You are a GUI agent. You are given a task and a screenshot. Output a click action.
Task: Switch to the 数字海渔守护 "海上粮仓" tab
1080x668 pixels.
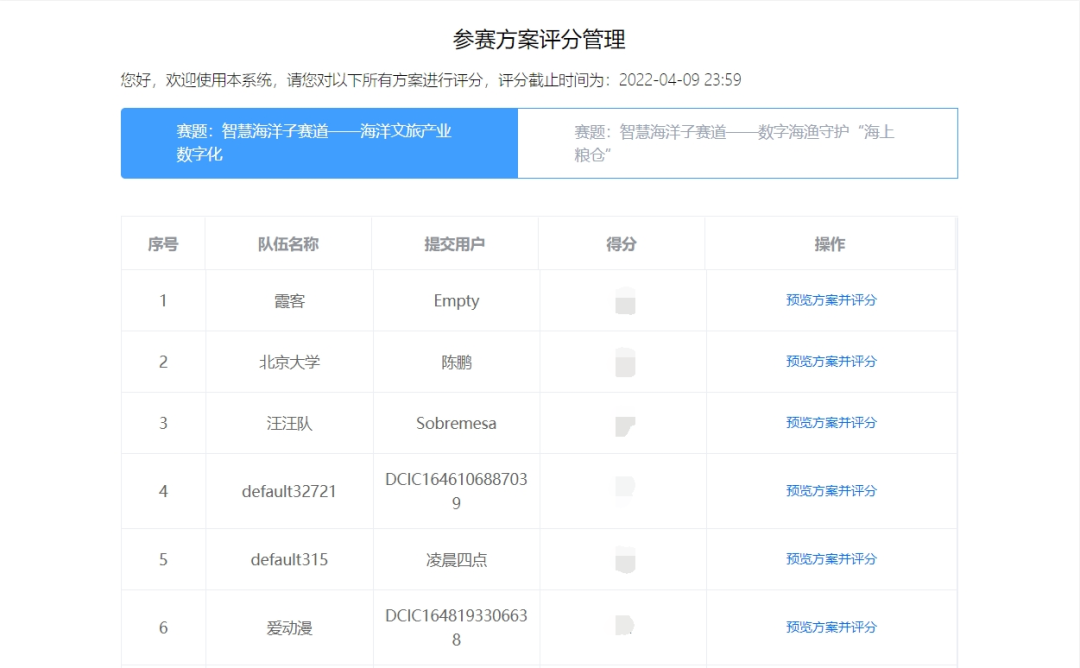click(737, 143)
